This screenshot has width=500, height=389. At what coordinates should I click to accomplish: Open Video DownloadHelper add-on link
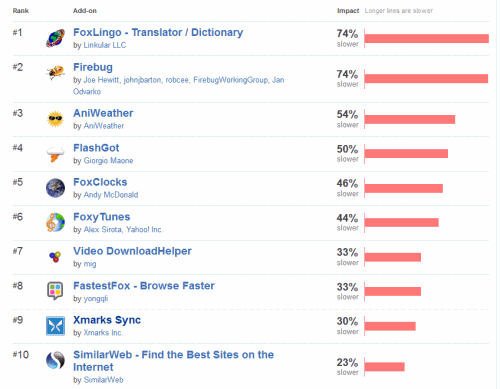pos(132,251)
